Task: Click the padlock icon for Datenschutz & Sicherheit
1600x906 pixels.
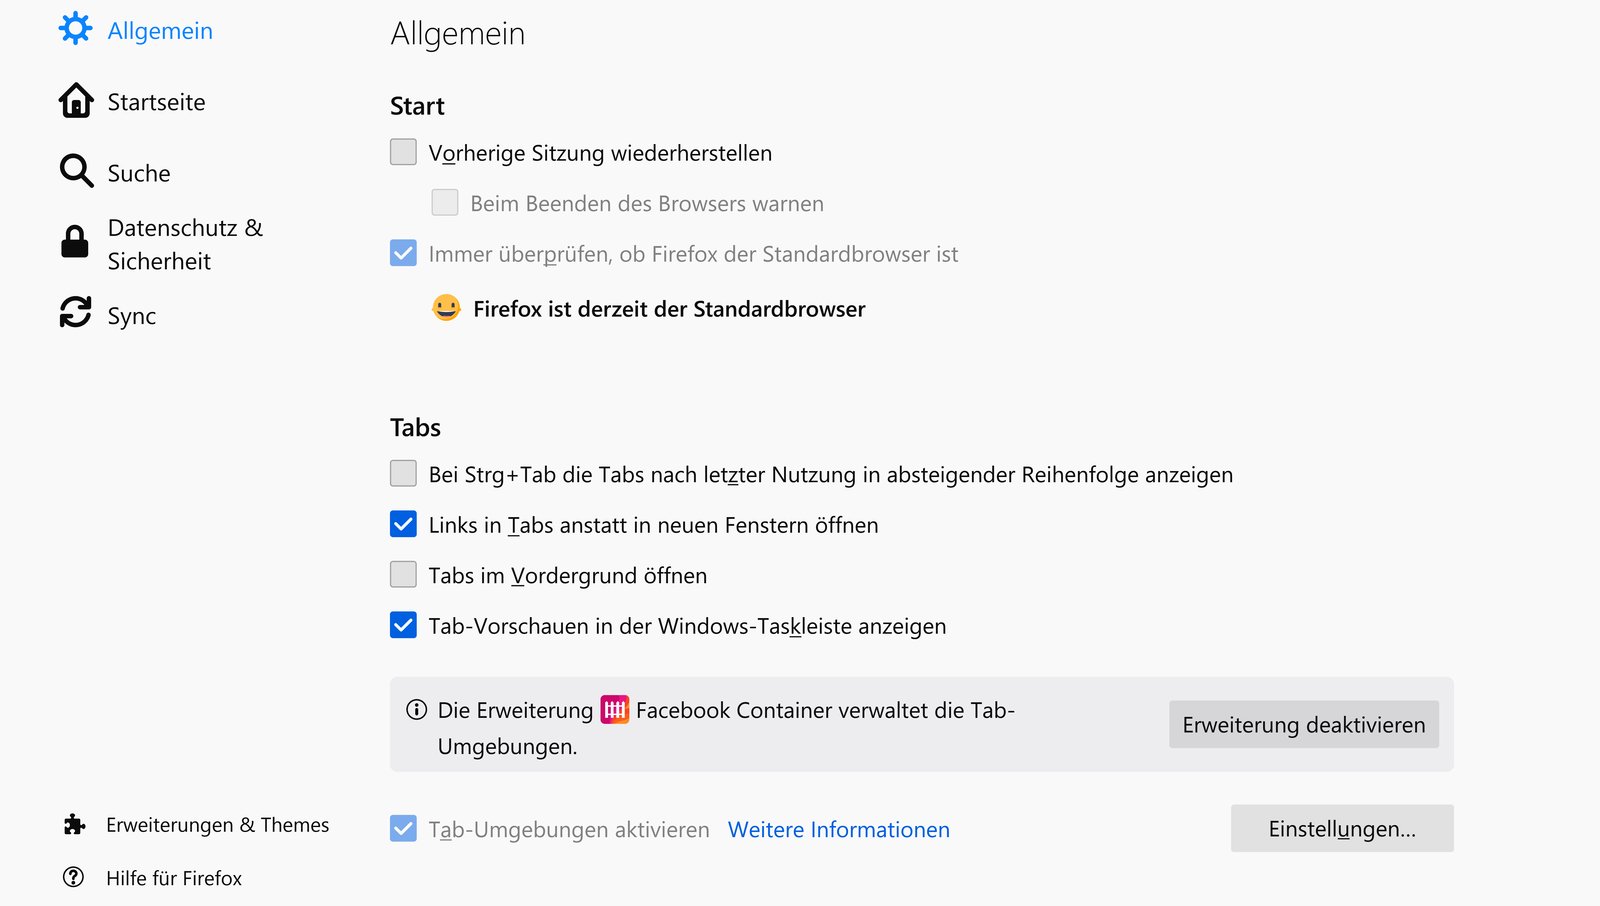Action: (x=76, y=243)
